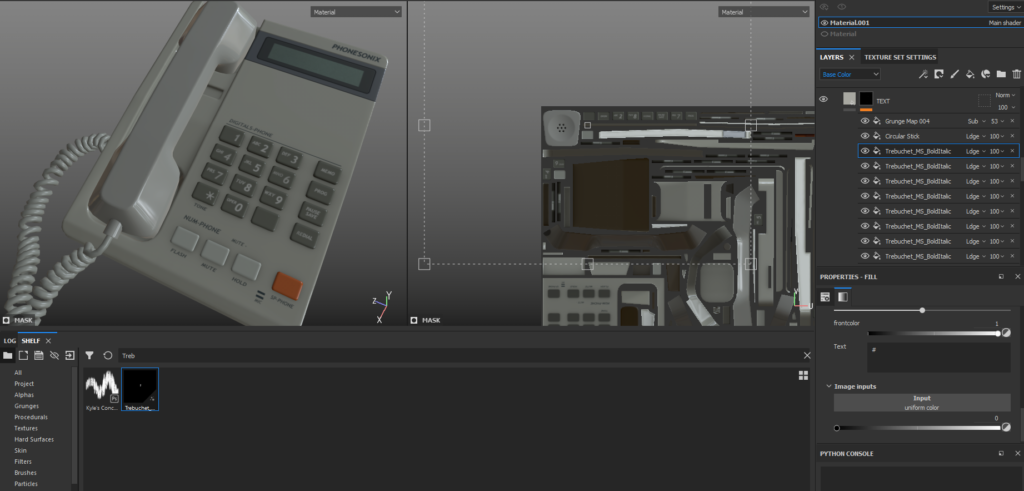
Task: Add a new paint layer
Action: pyautogui.click(x=954, y=74)
